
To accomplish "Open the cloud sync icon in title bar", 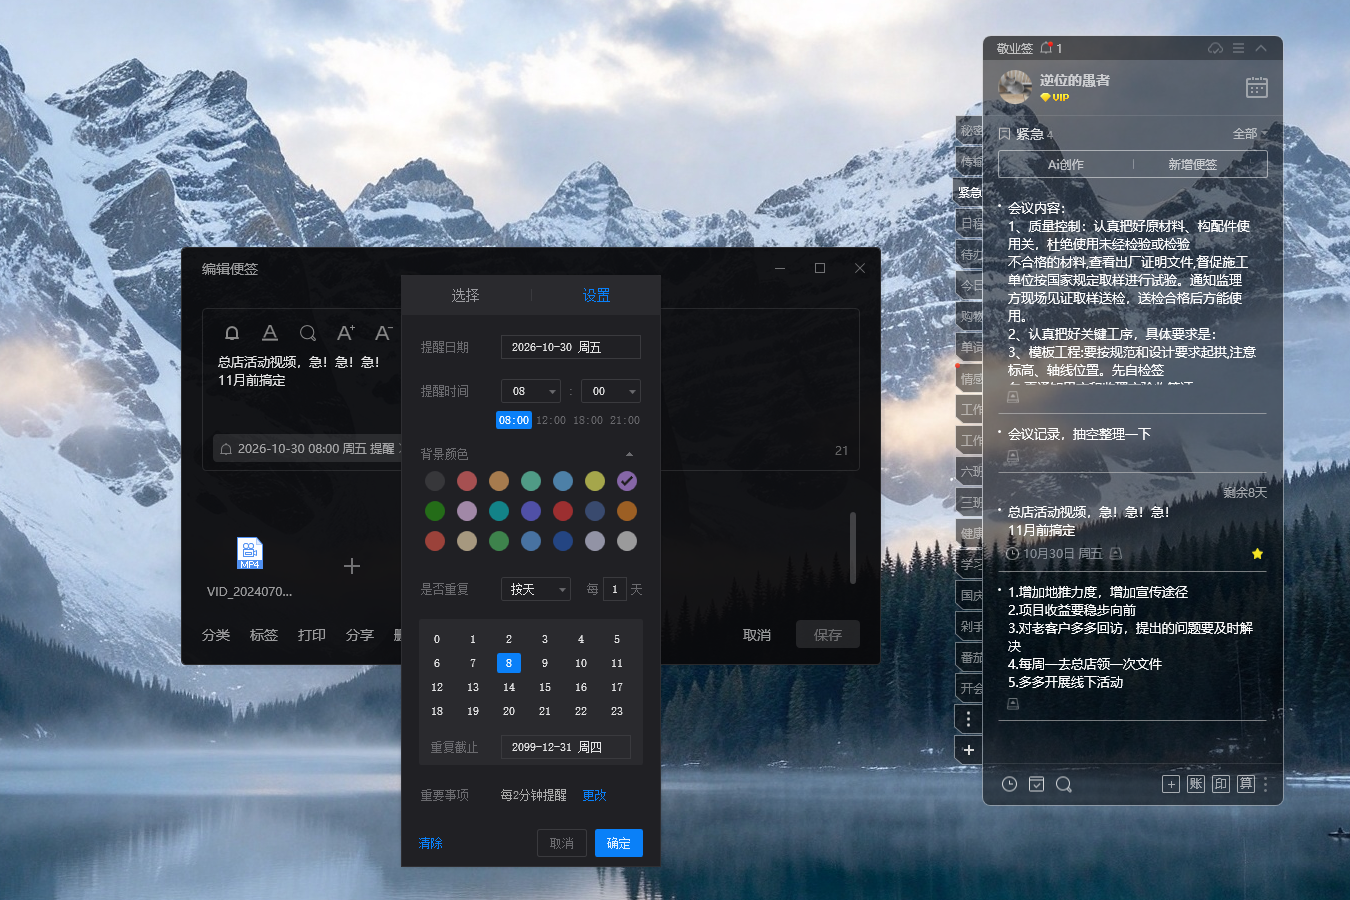I will click(x=1216, y=48).
